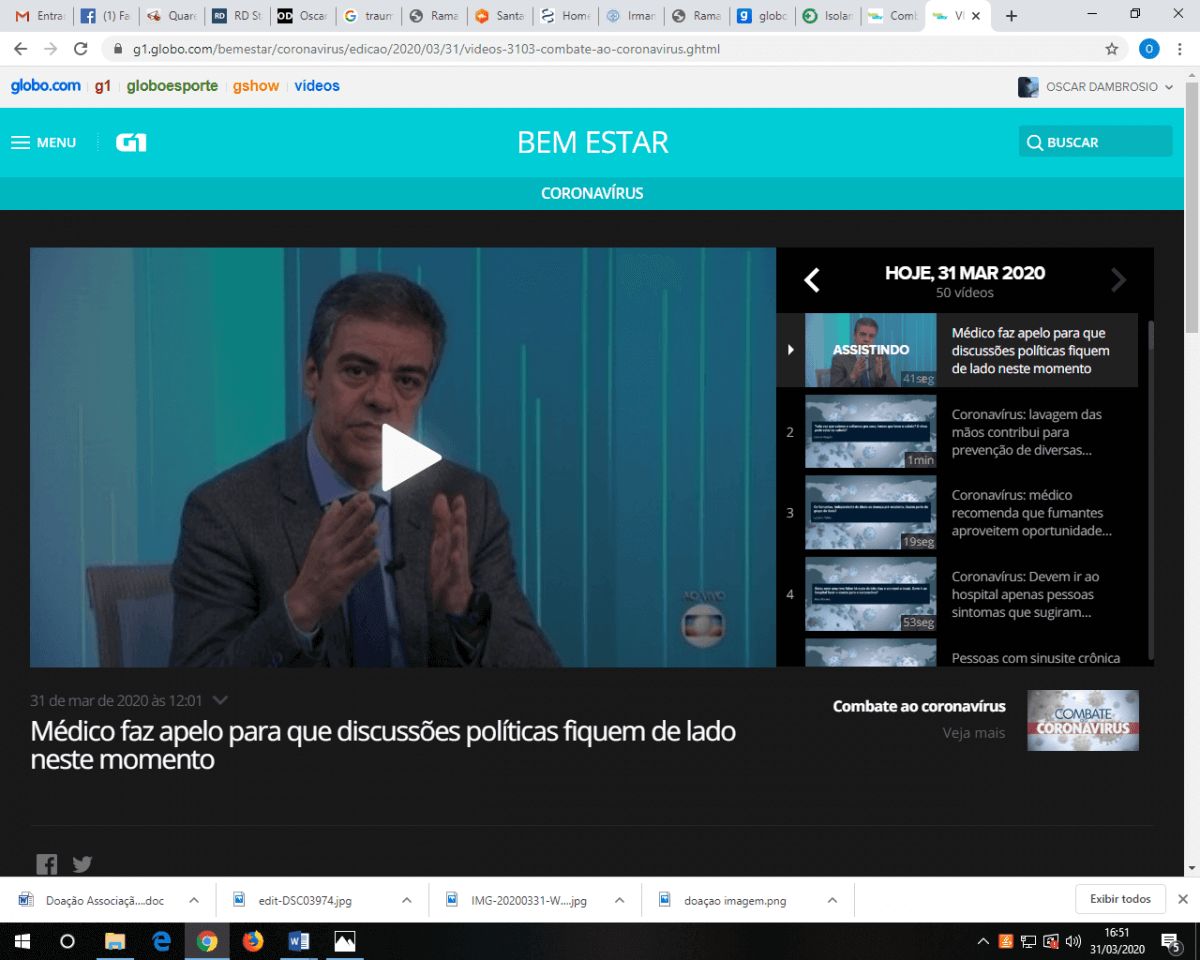Open the Chrome profile avatar
Viewport: 1200px width, 960px height.
coord(1149,49)
